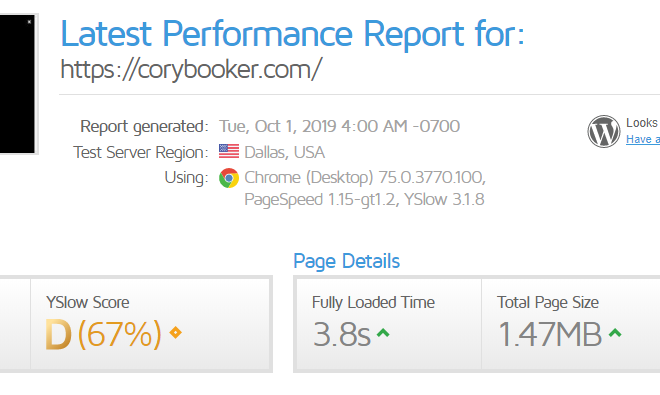Open the black page screenshot thumbnail
Image resolution: width=660 pixels, height=395 pixels.
[x=17, y=84]
